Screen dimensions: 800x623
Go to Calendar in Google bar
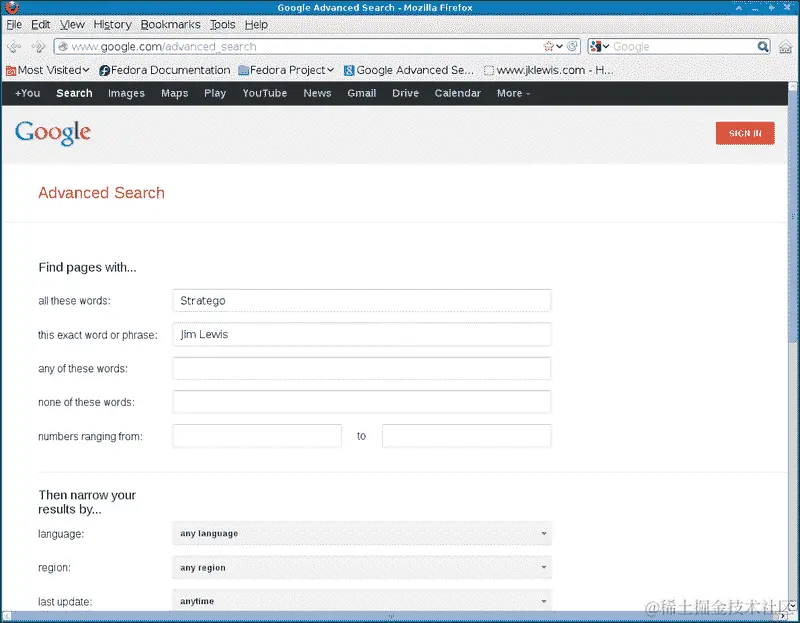click(x=458, y=93)
